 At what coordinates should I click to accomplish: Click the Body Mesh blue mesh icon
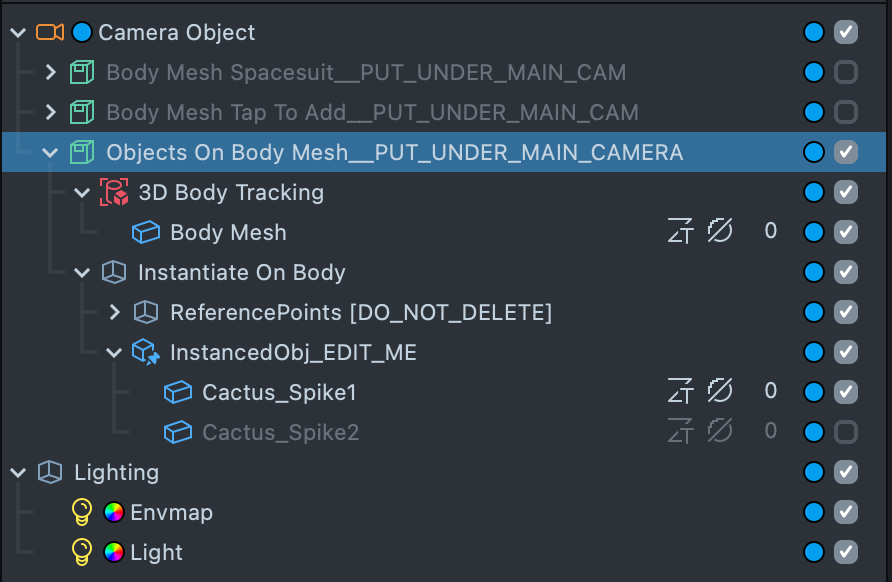coord(146,232)
